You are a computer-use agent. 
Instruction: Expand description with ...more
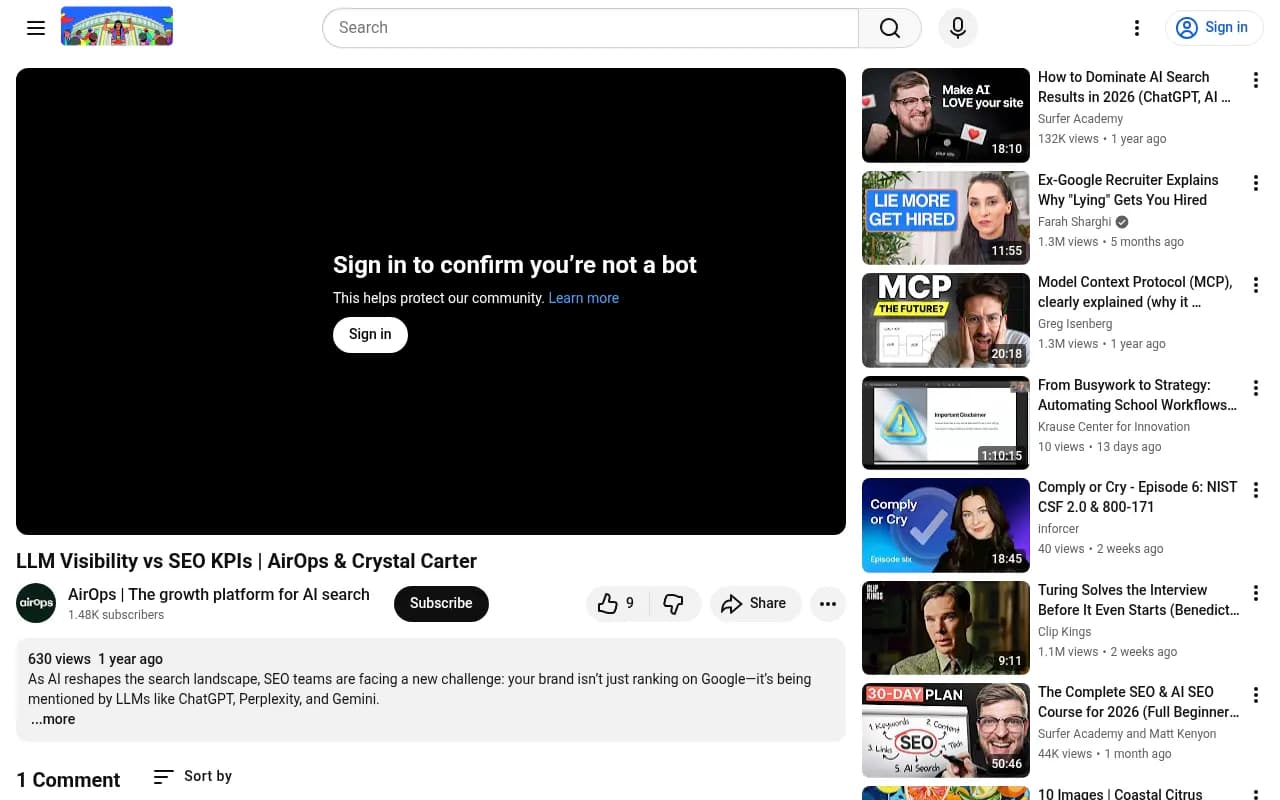point(53,719)
